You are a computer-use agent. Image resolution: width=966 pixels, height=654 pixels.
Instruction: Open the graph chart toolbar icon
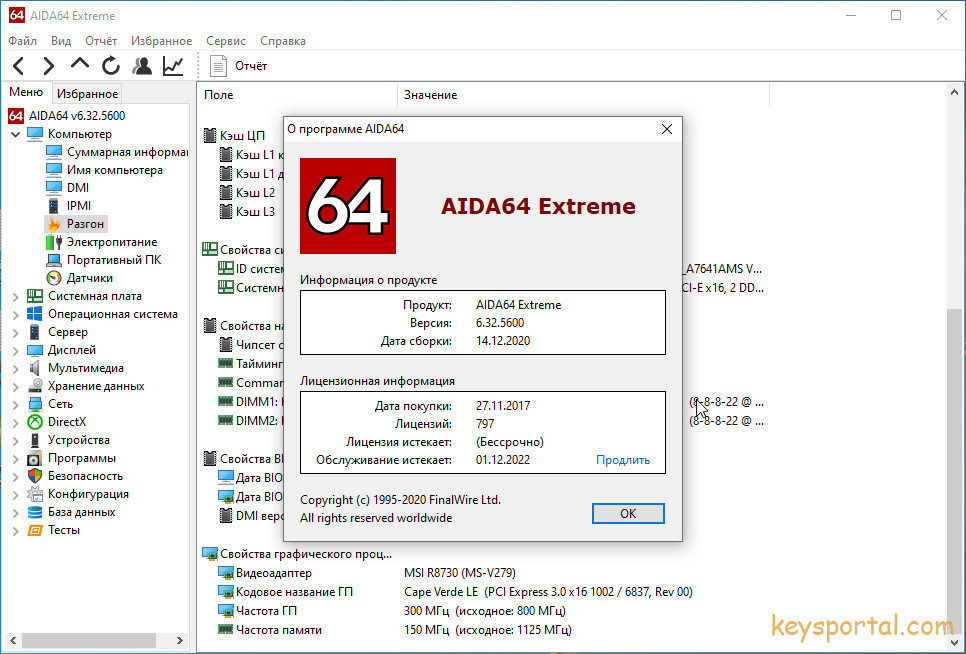coord(173,66)
